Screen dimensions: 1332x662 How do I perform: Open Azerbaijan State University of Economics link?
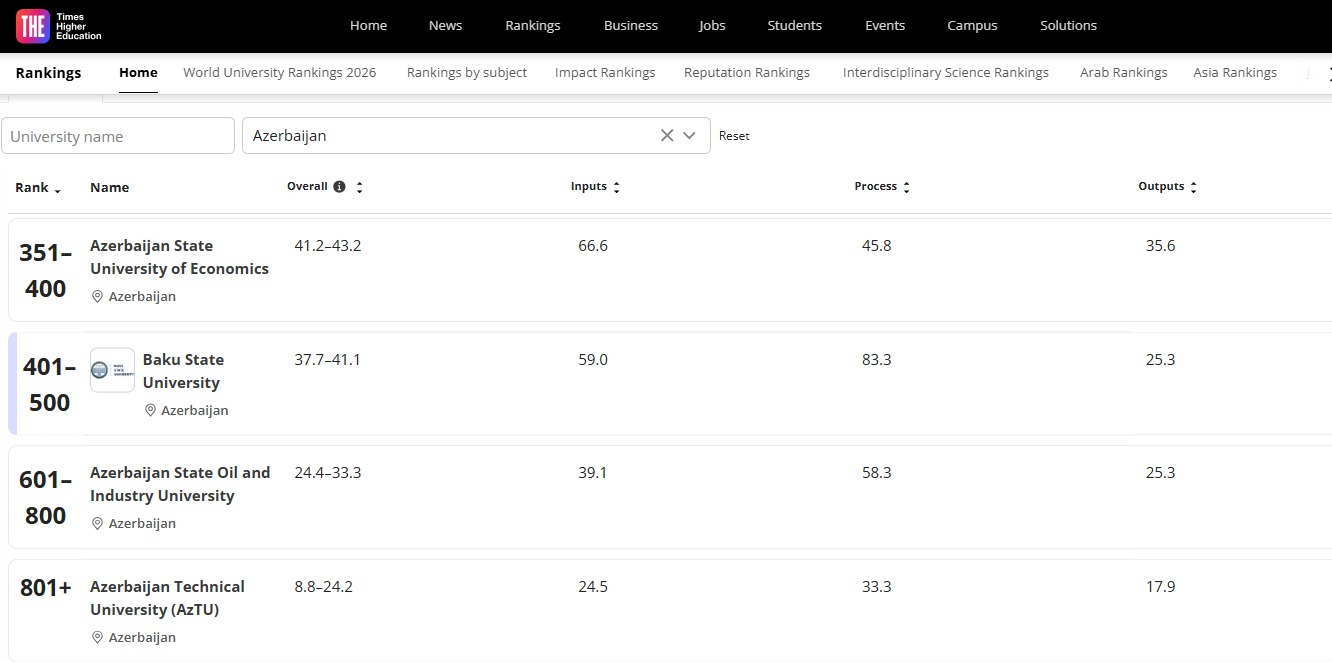click(x=179, y=257)
